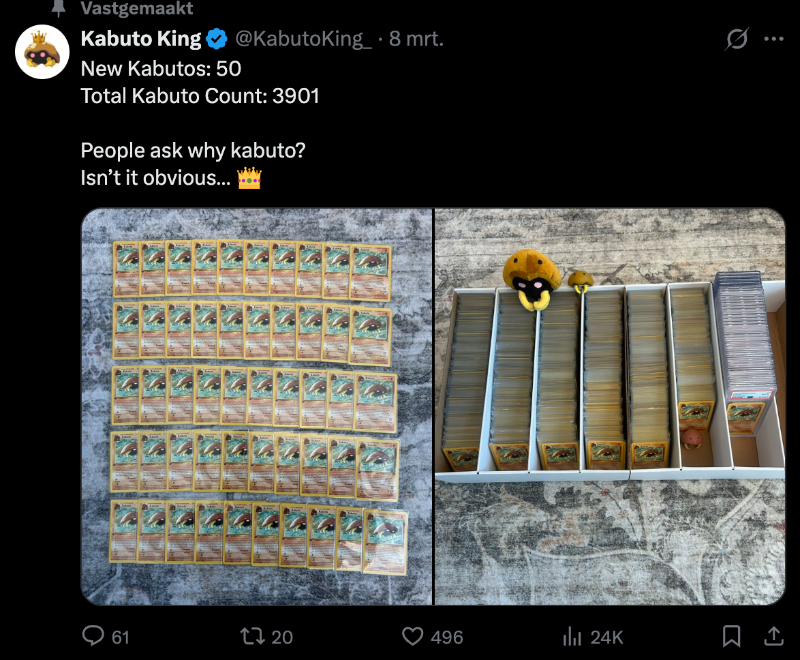This screenshot has height=660, width=800.
Task: Open the three-dot more options menu
Action: click(773, 39)
